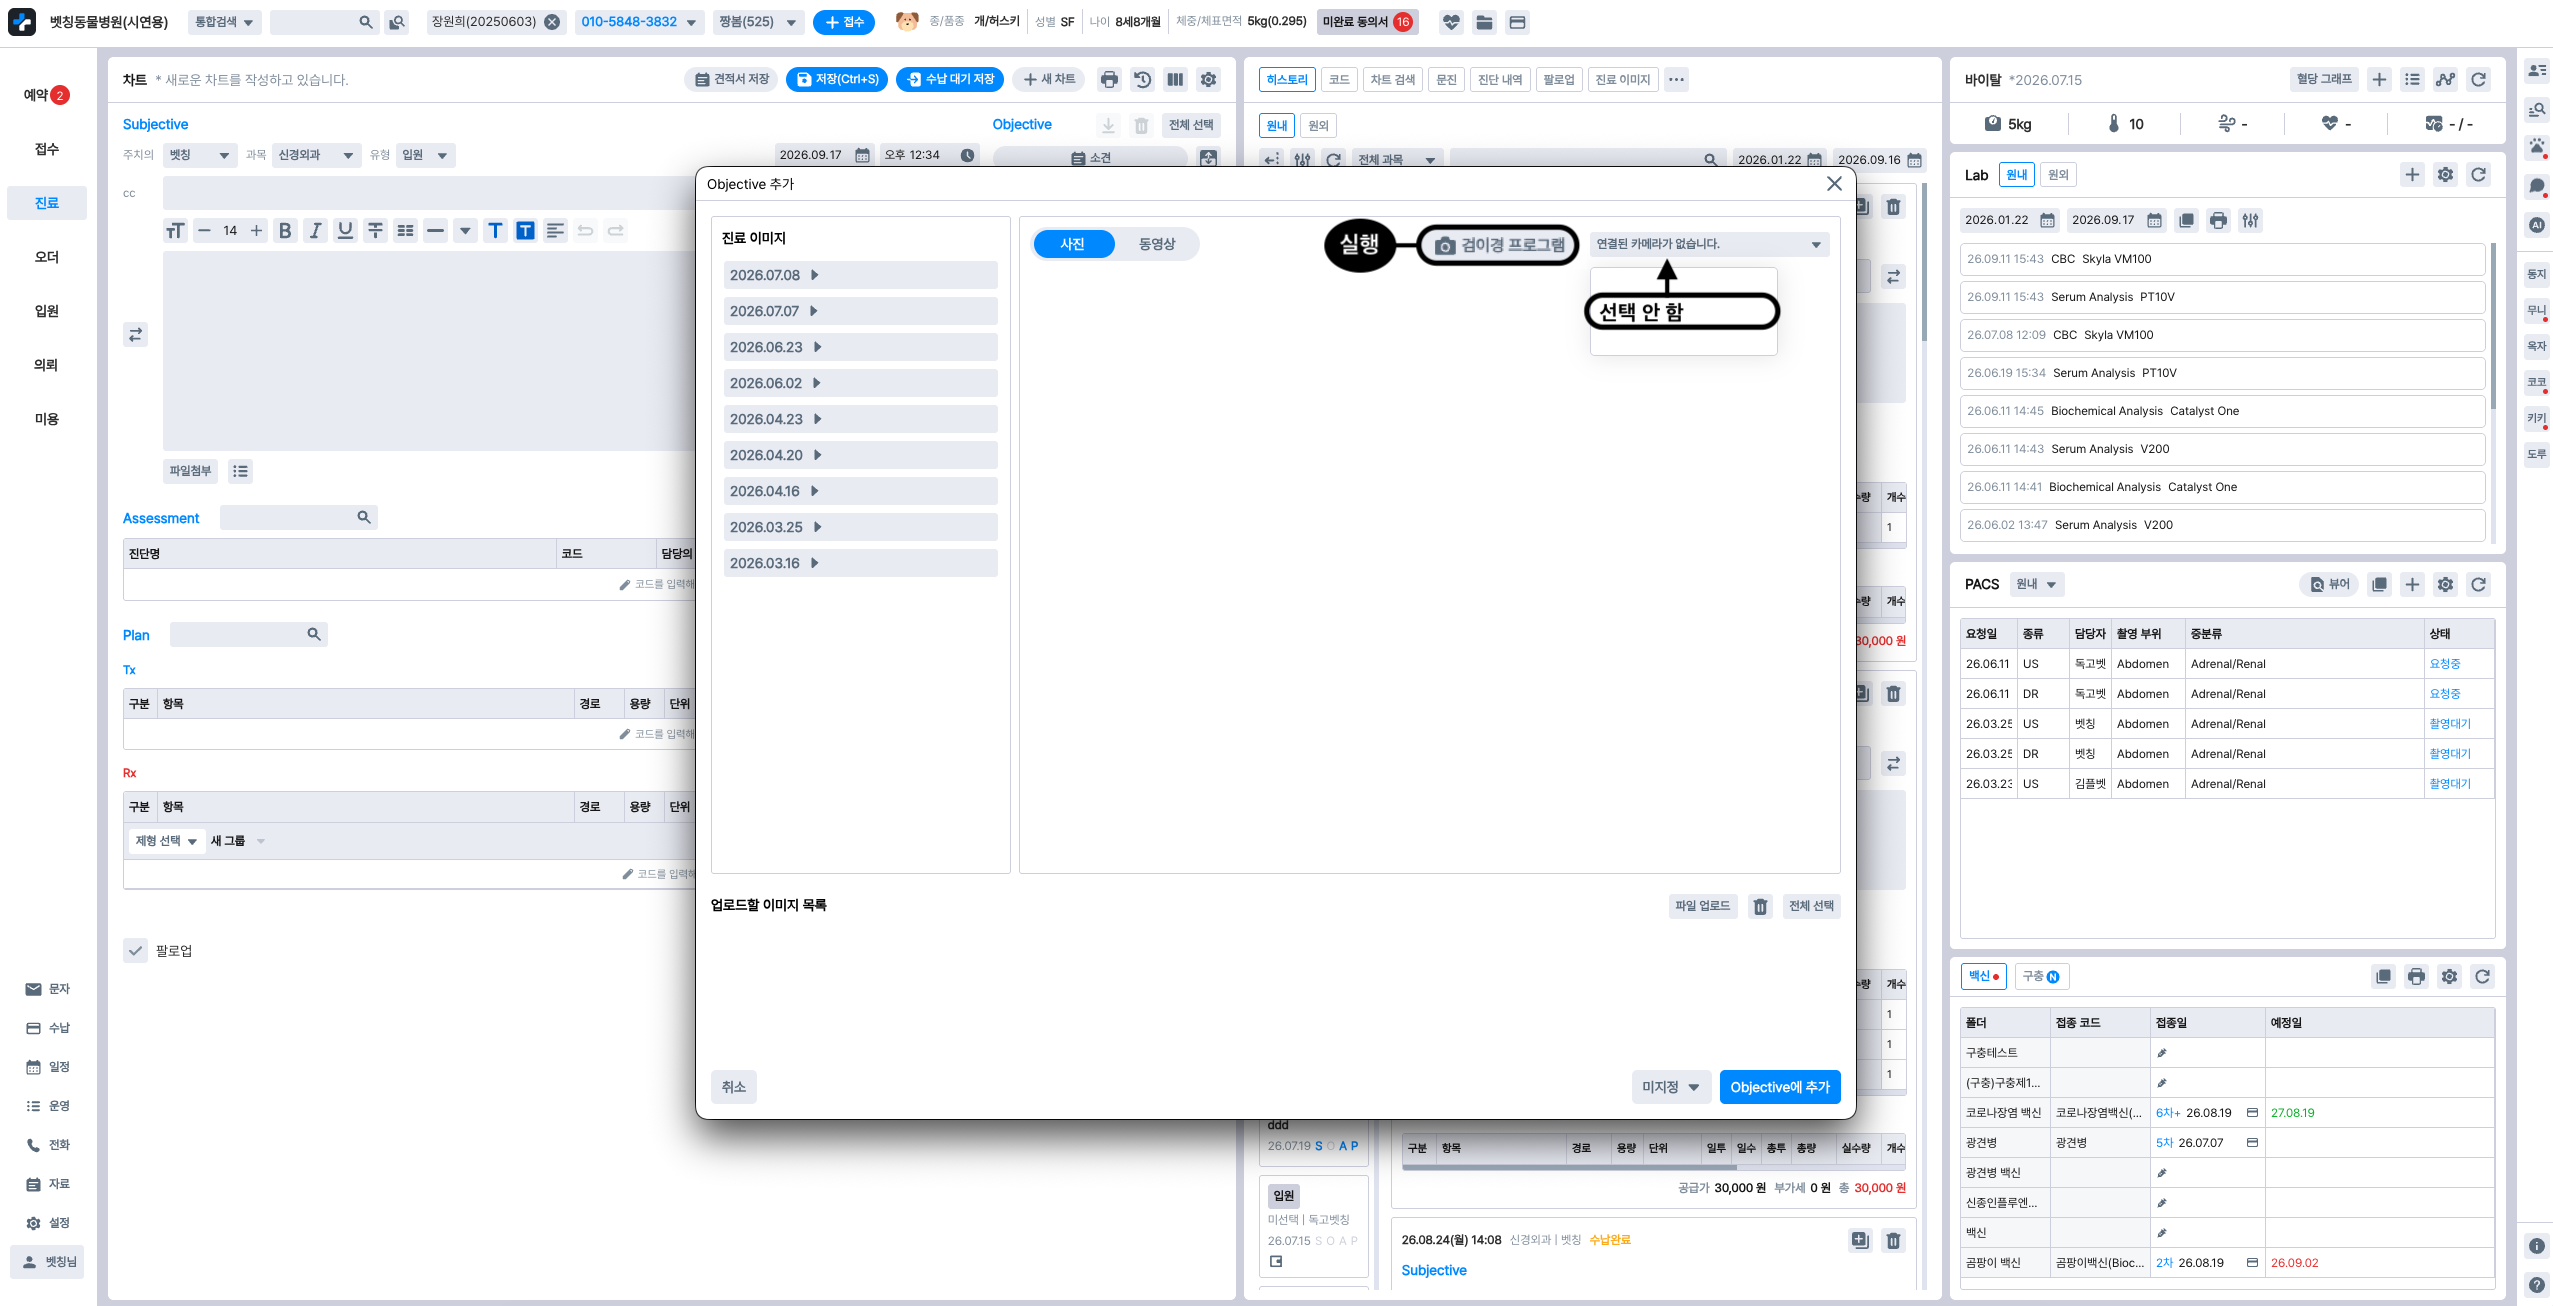Click the print icon in chart toolbar
This screenshot has width=2553, height=1306.
[1109, 79]
